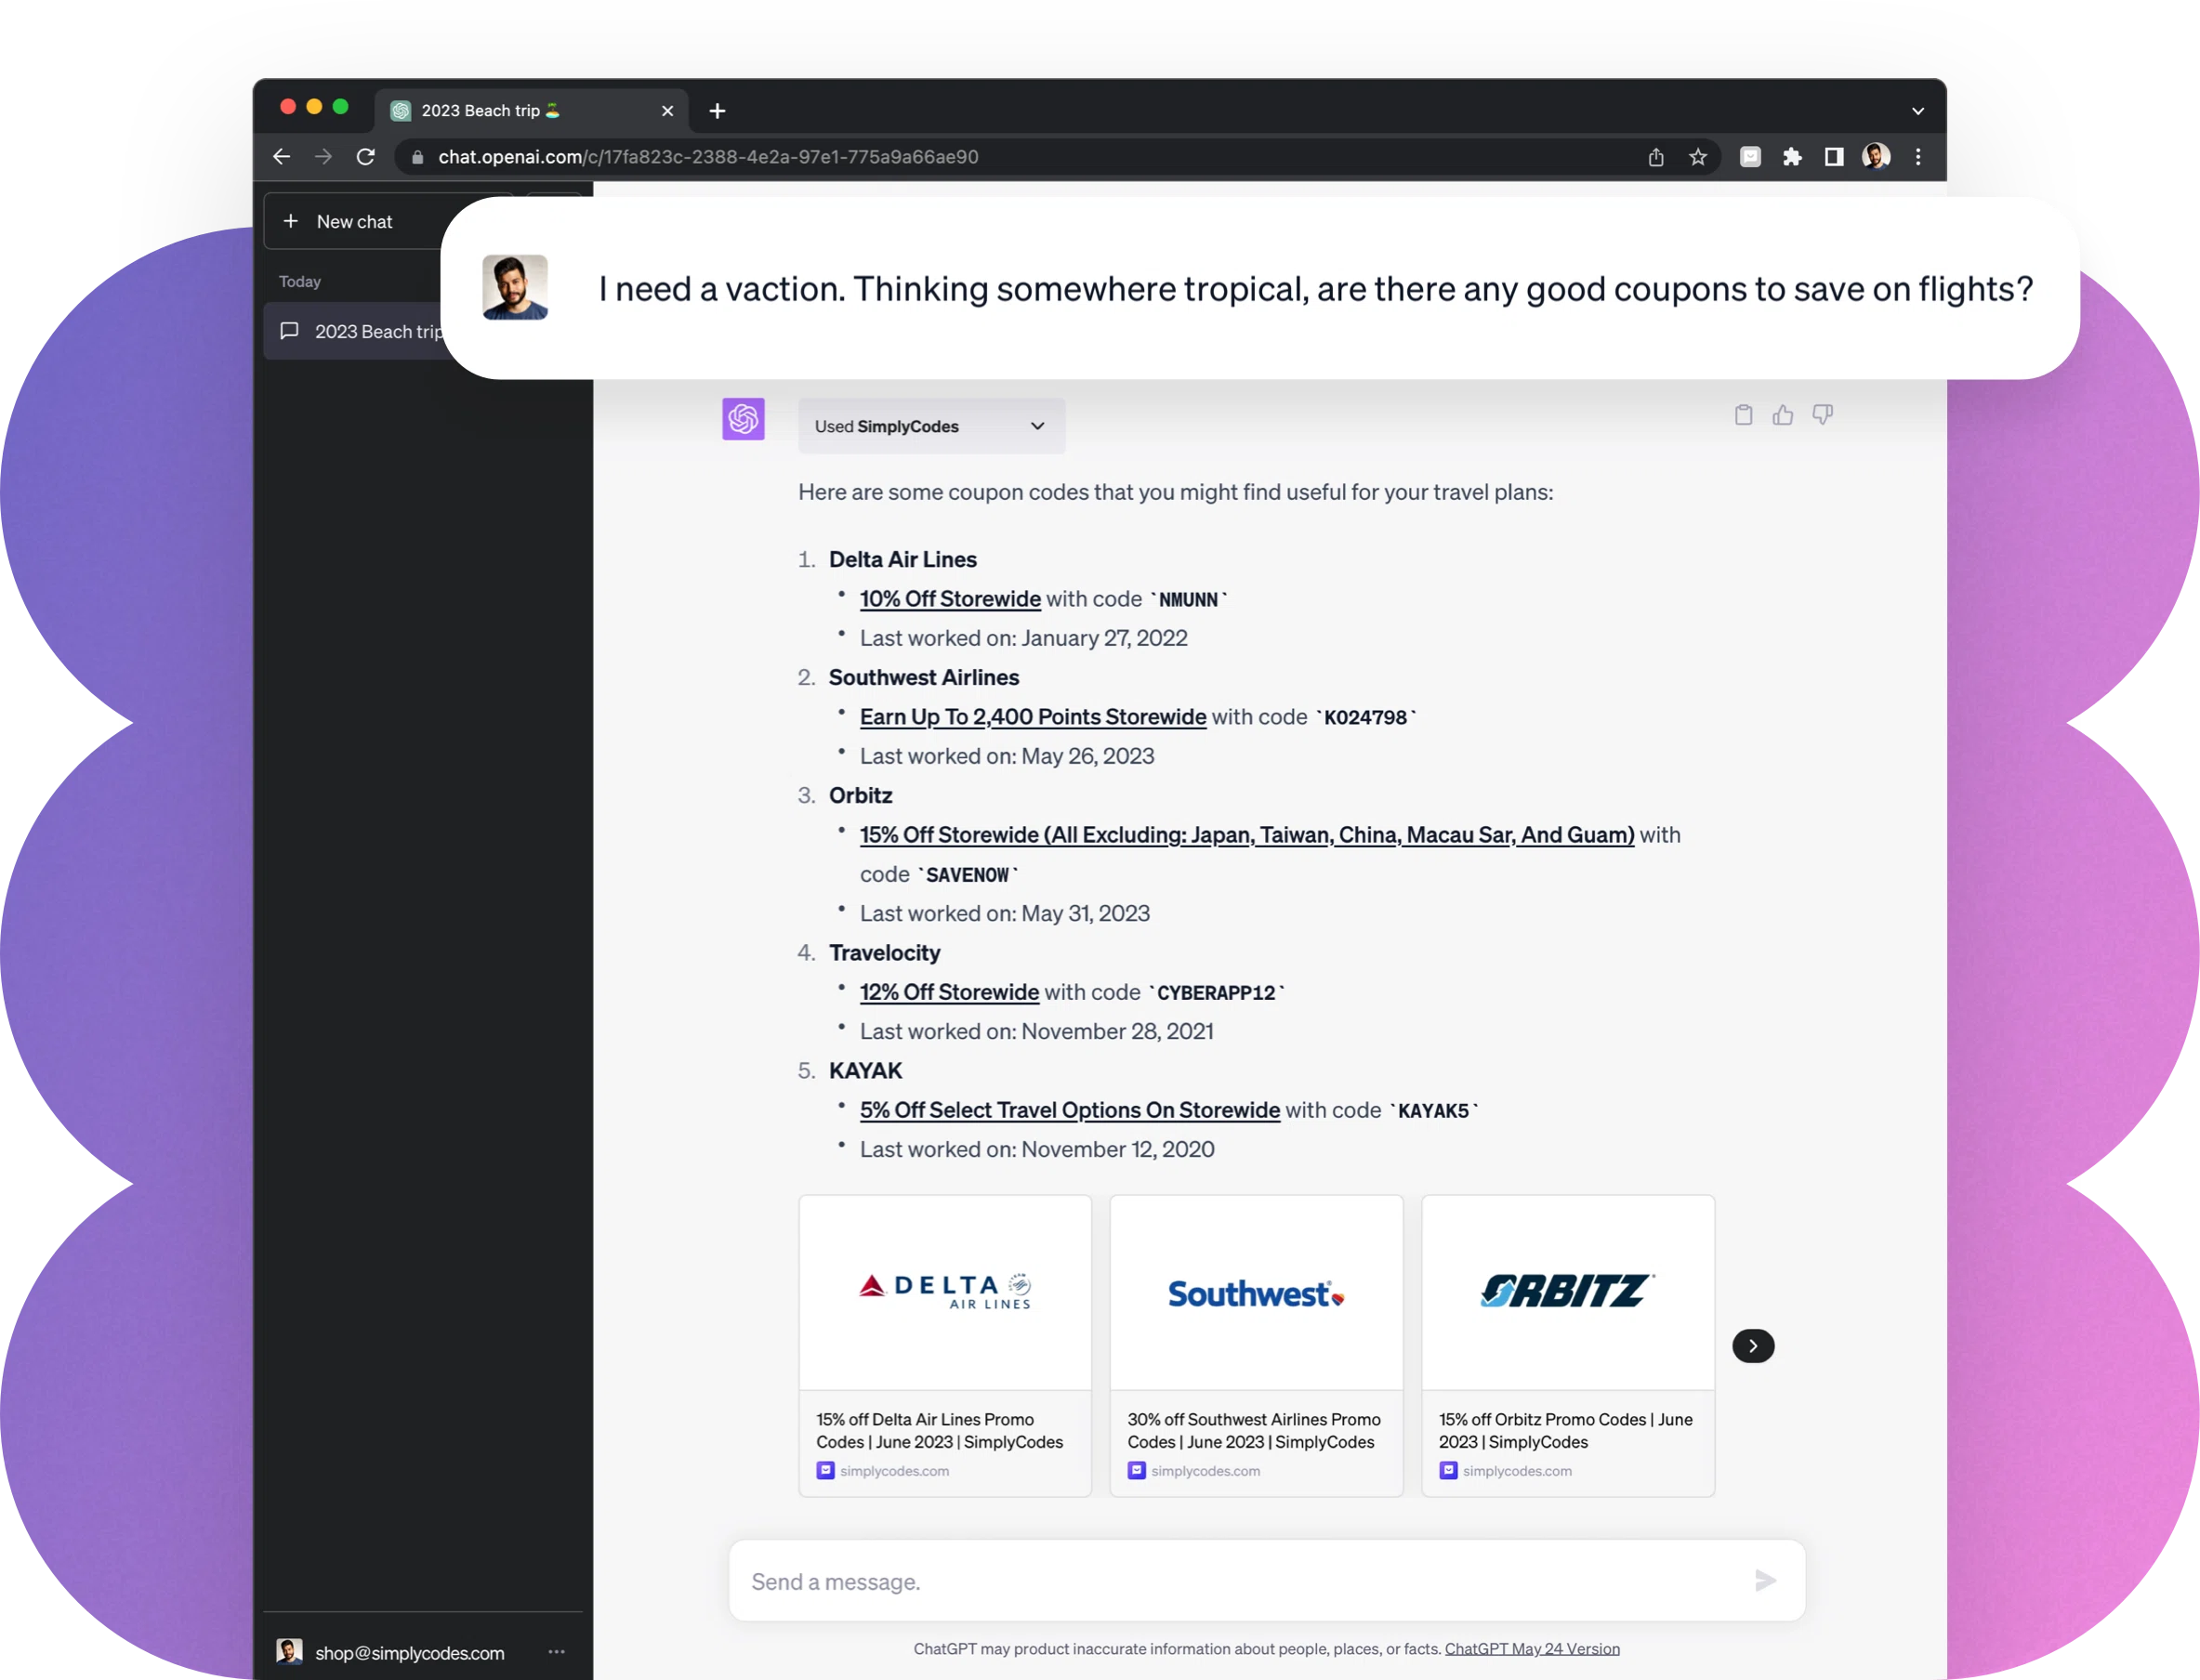Open 2023 Beach trip conversation in sidebar
The width and height of the screenshot is (2200, 1680).
coord(353,331)
